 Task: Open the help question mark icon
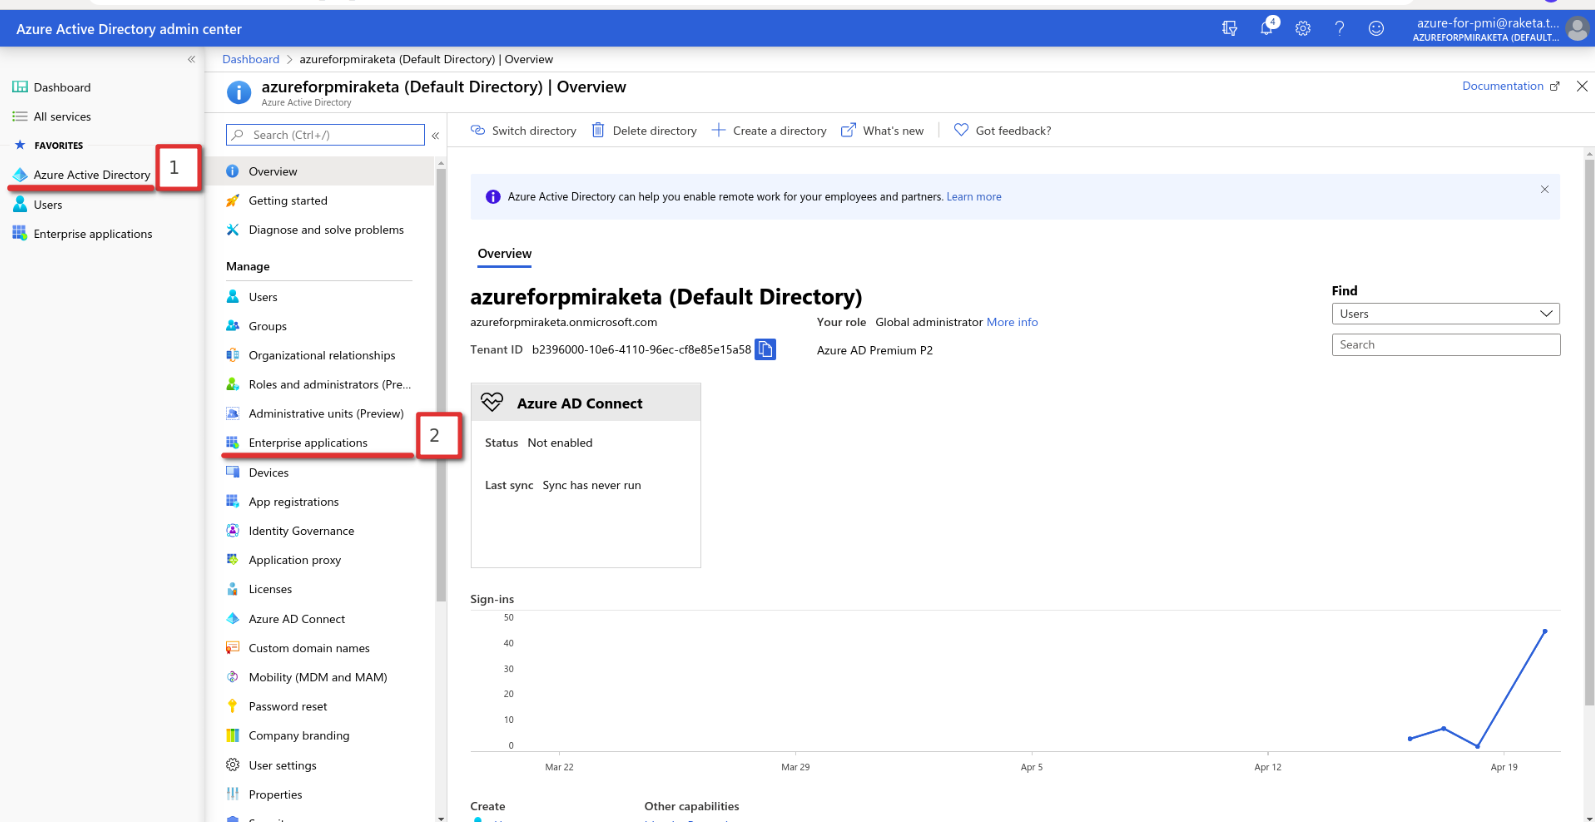pyautogui.click(x=1339, y=29)
